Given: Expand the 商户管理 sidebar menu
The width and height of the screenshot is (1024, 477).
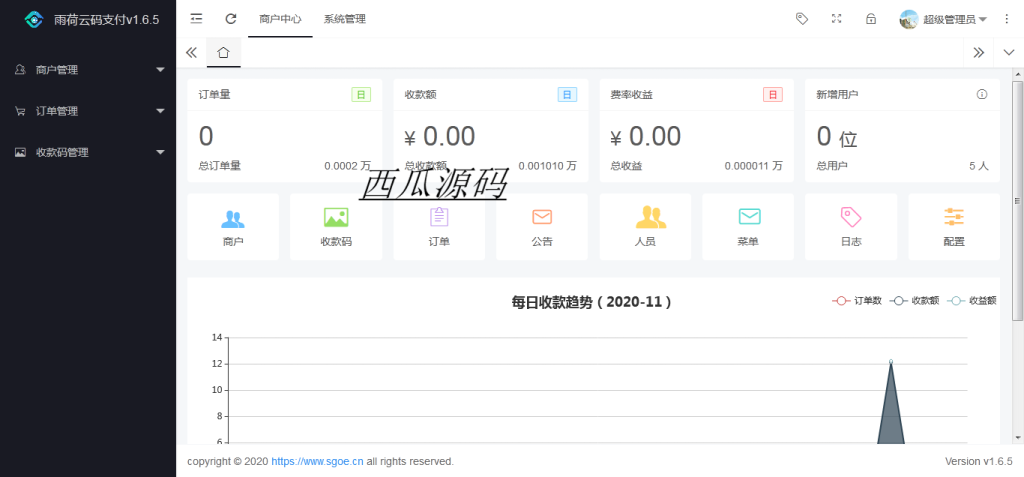Looking at the screenshot, I should point(88,69).
